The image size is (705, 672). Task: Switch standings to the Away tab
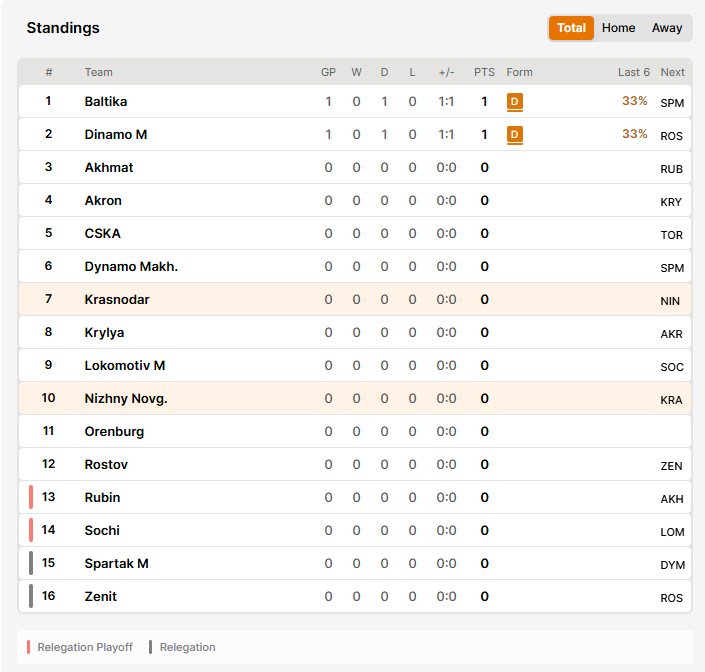pos(667,28)
